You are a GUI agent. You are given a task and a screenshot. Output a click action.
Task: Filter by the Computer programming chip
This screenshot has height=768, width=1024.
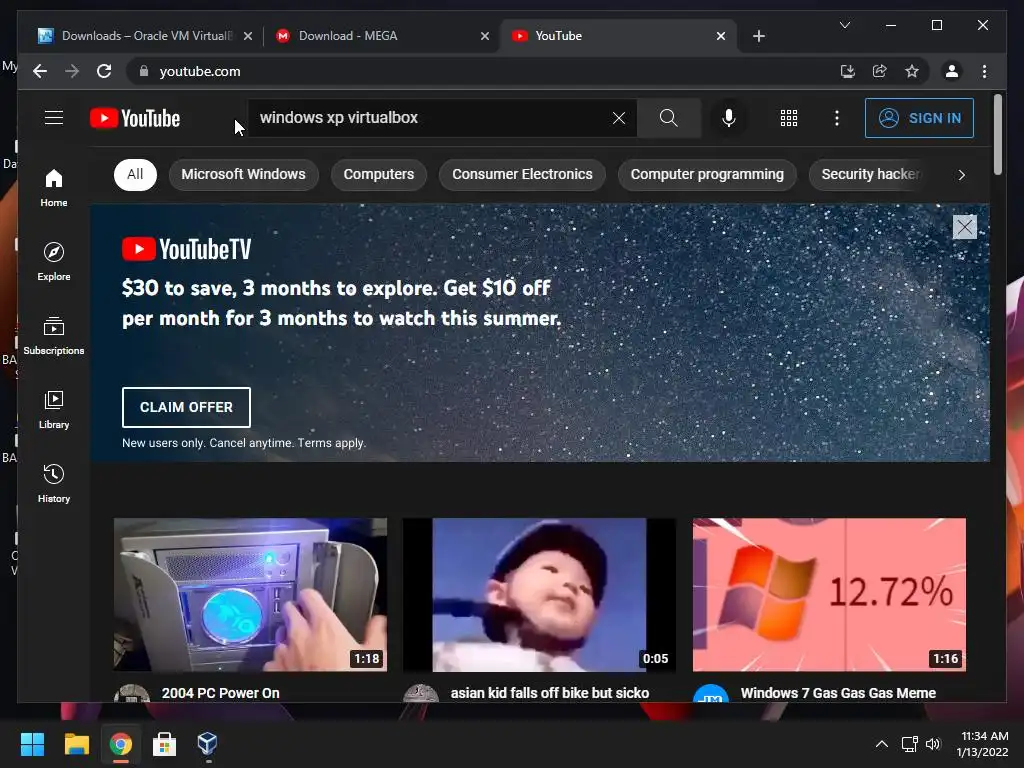click(x=707, y=174)
